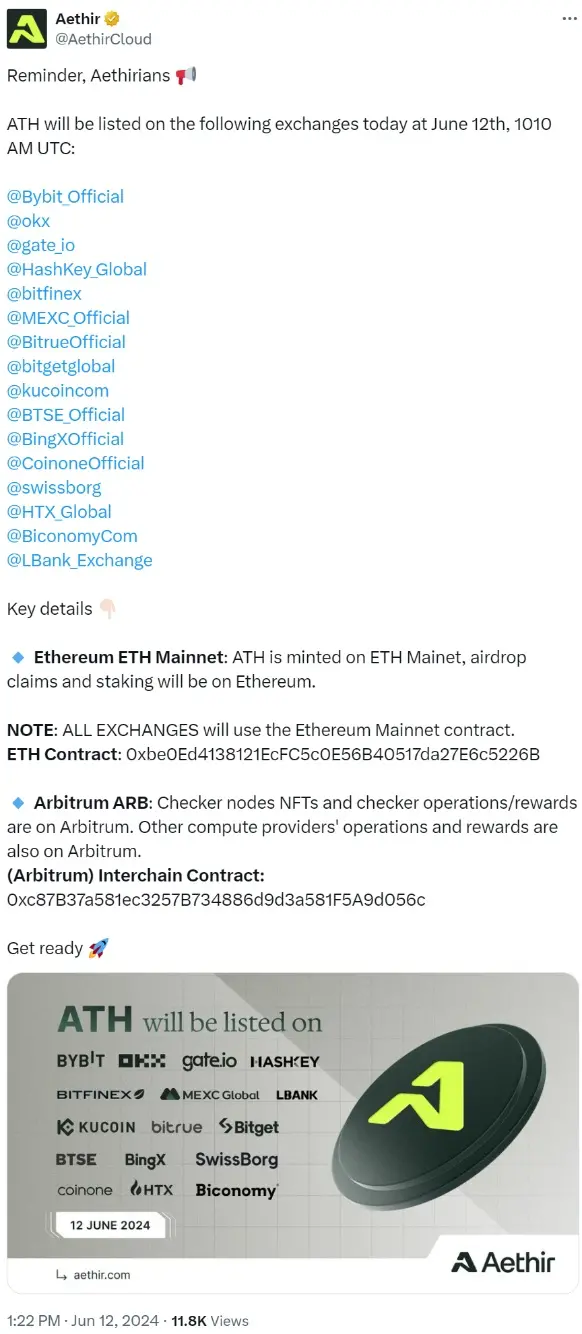Select the @HashKey_Global mention
Viewport: 582px width, 1334px height.
(x=77, y=269)
